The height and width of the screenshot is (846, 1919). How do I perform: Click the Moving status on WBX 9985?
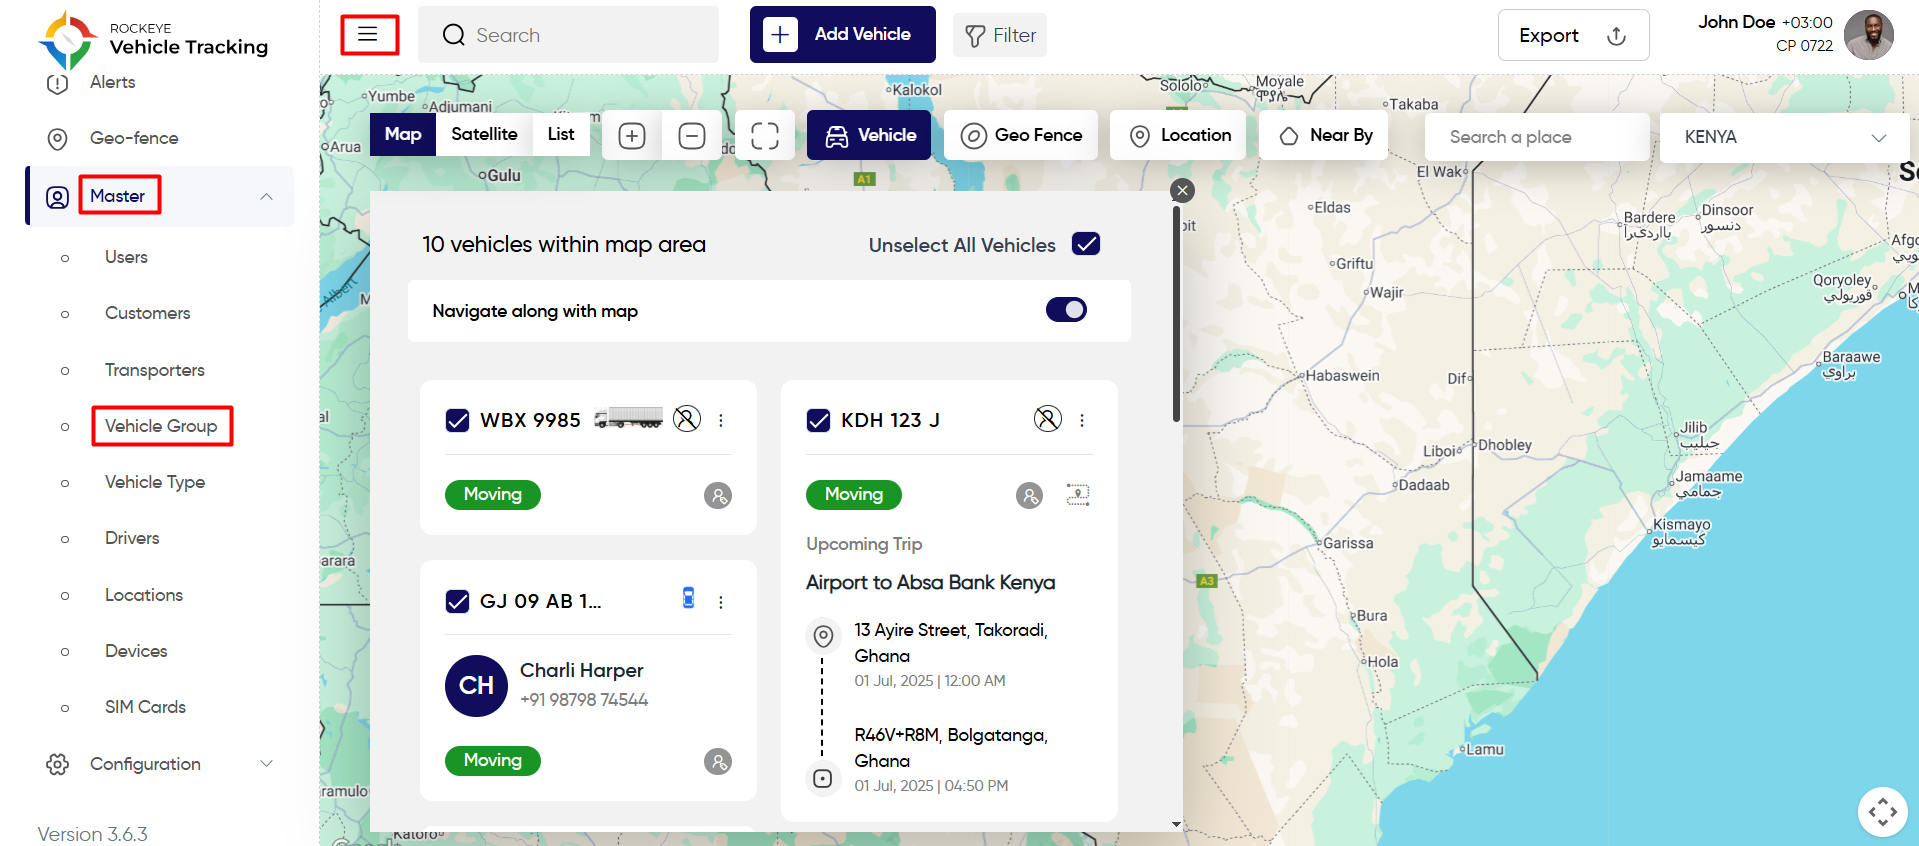493,495
